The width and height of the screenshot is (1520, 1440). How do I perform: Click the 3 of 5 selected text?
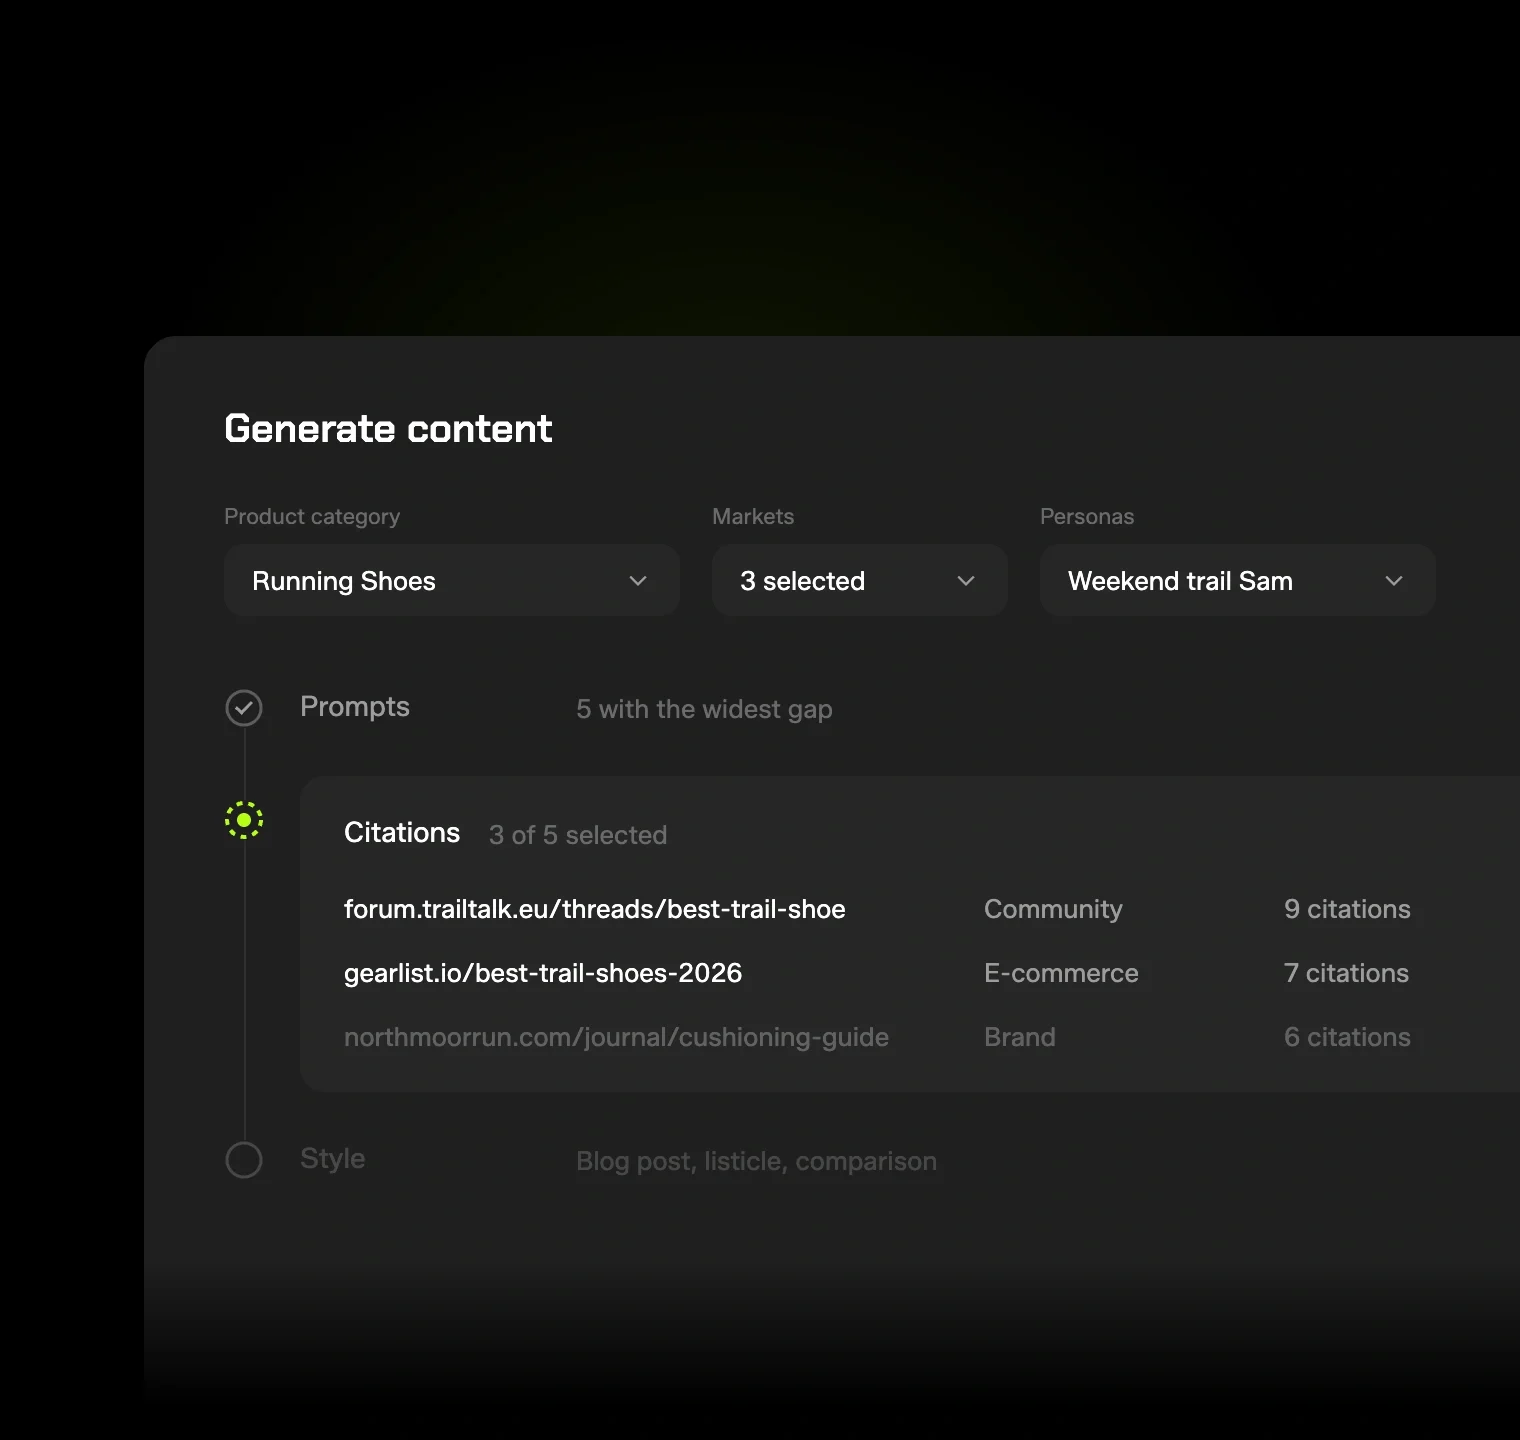point(578,835)
